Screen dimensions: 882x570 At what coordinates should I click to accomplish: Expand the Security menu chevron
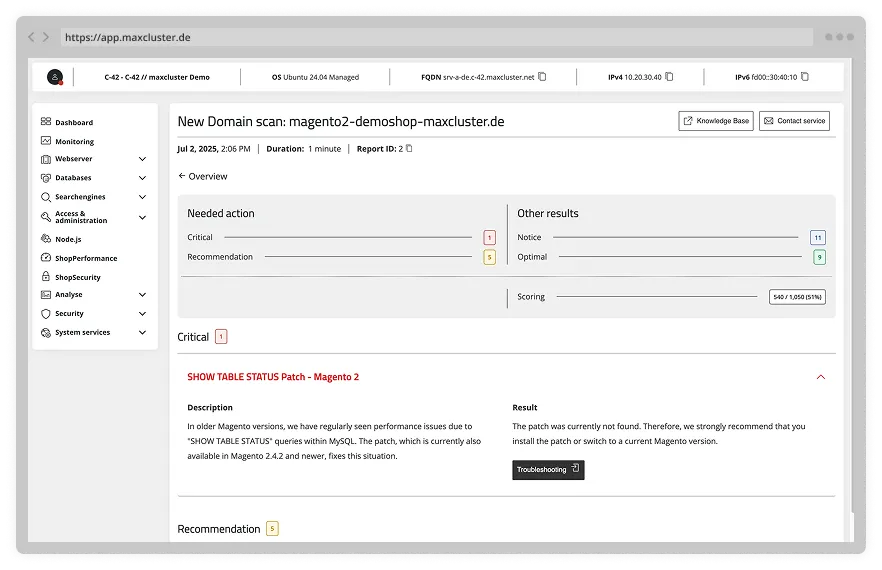pos(142,313)
